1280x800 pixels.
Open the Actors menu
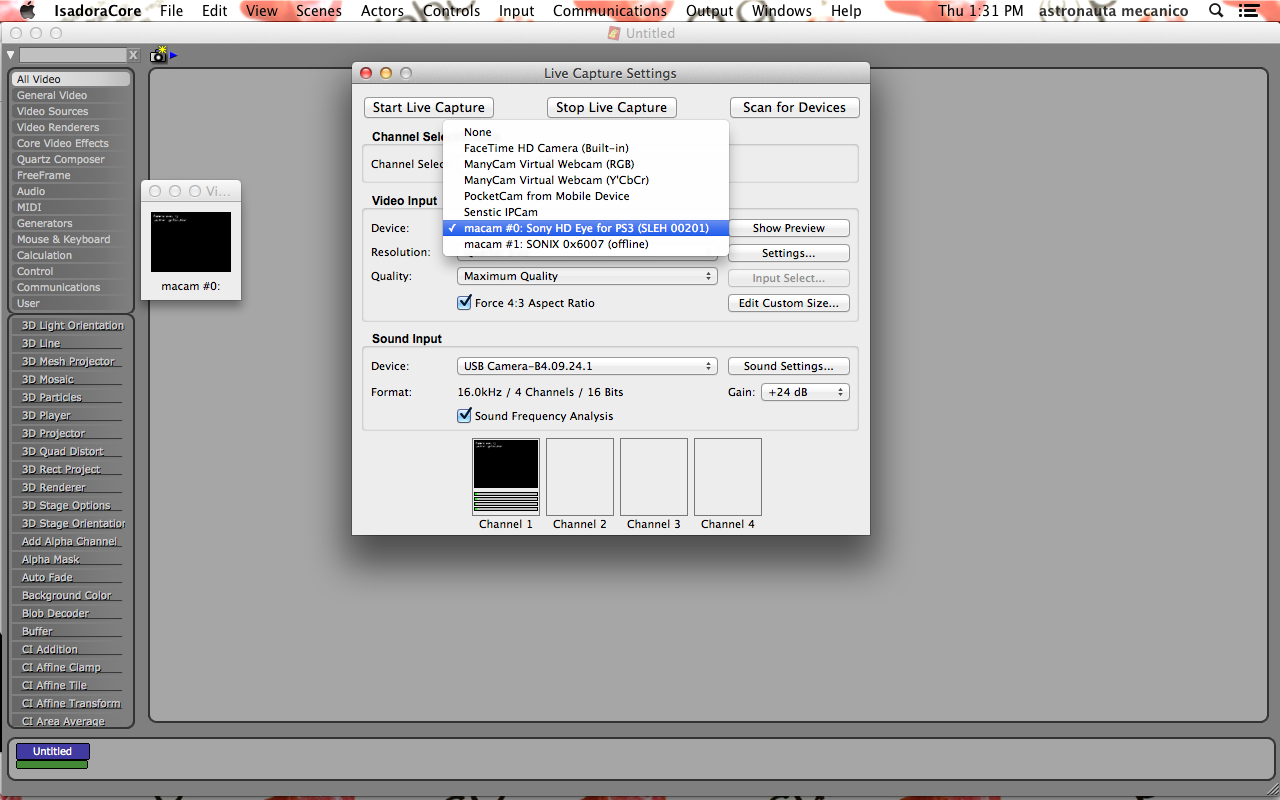tap(382, 11)
